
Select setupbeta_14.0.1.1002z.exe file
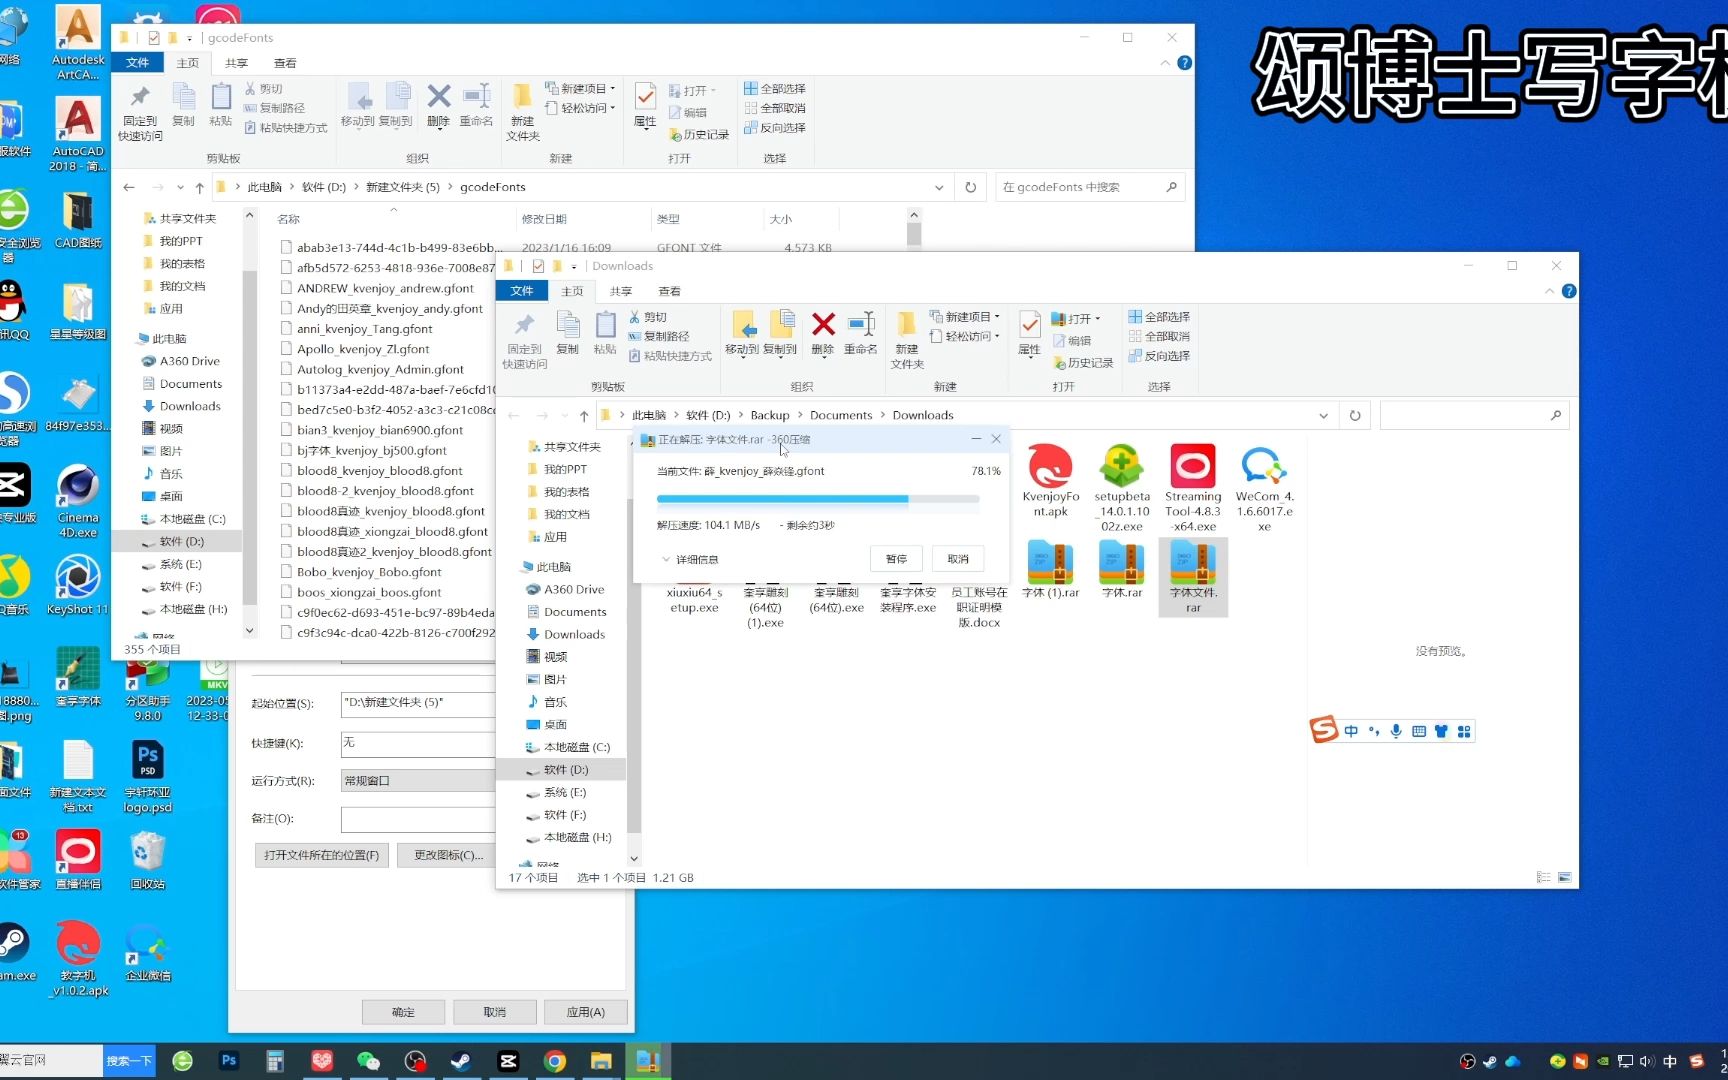tap(1122, 488)
